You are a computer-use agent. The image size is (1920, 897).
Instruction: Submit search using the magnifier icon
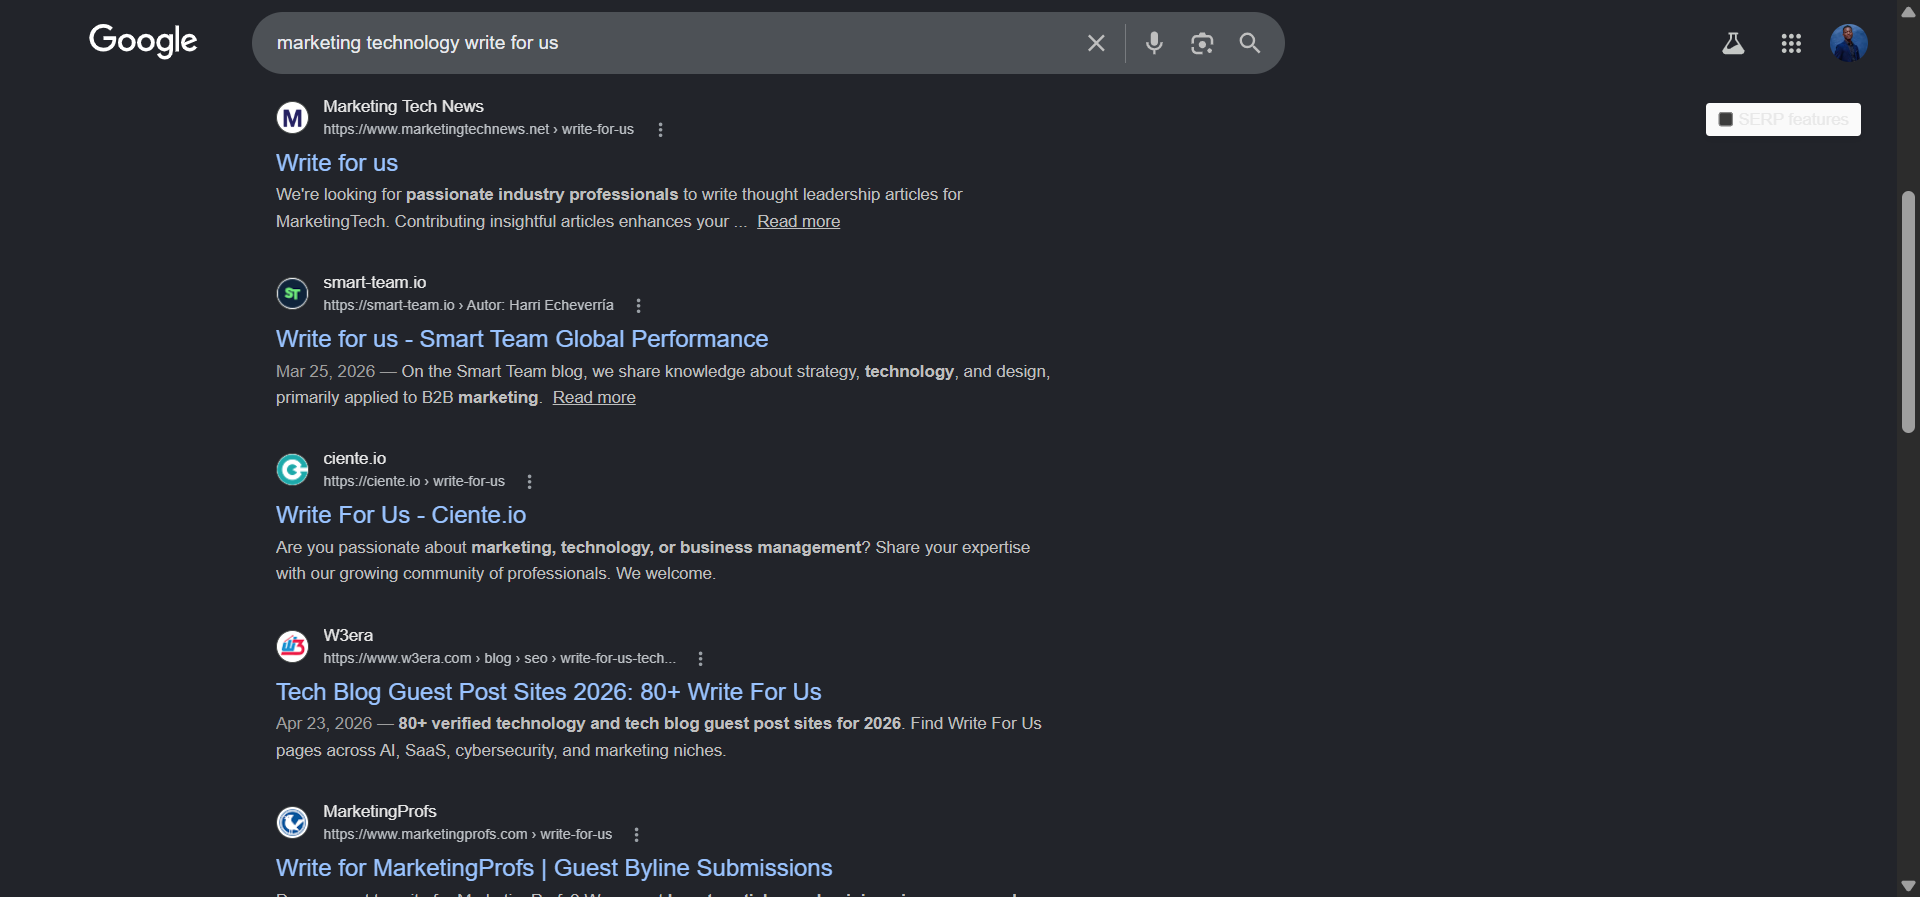point(1250,43)
